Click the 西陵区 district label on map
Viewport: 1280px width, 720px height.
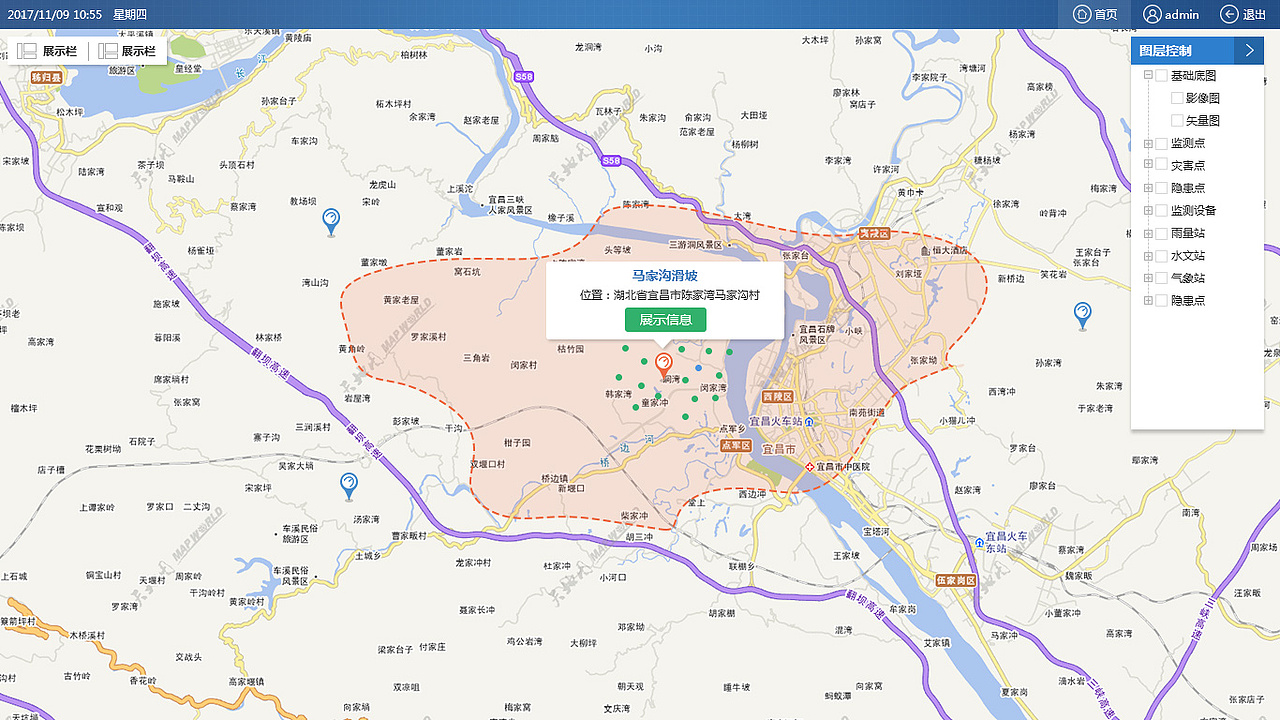[777, 397]
